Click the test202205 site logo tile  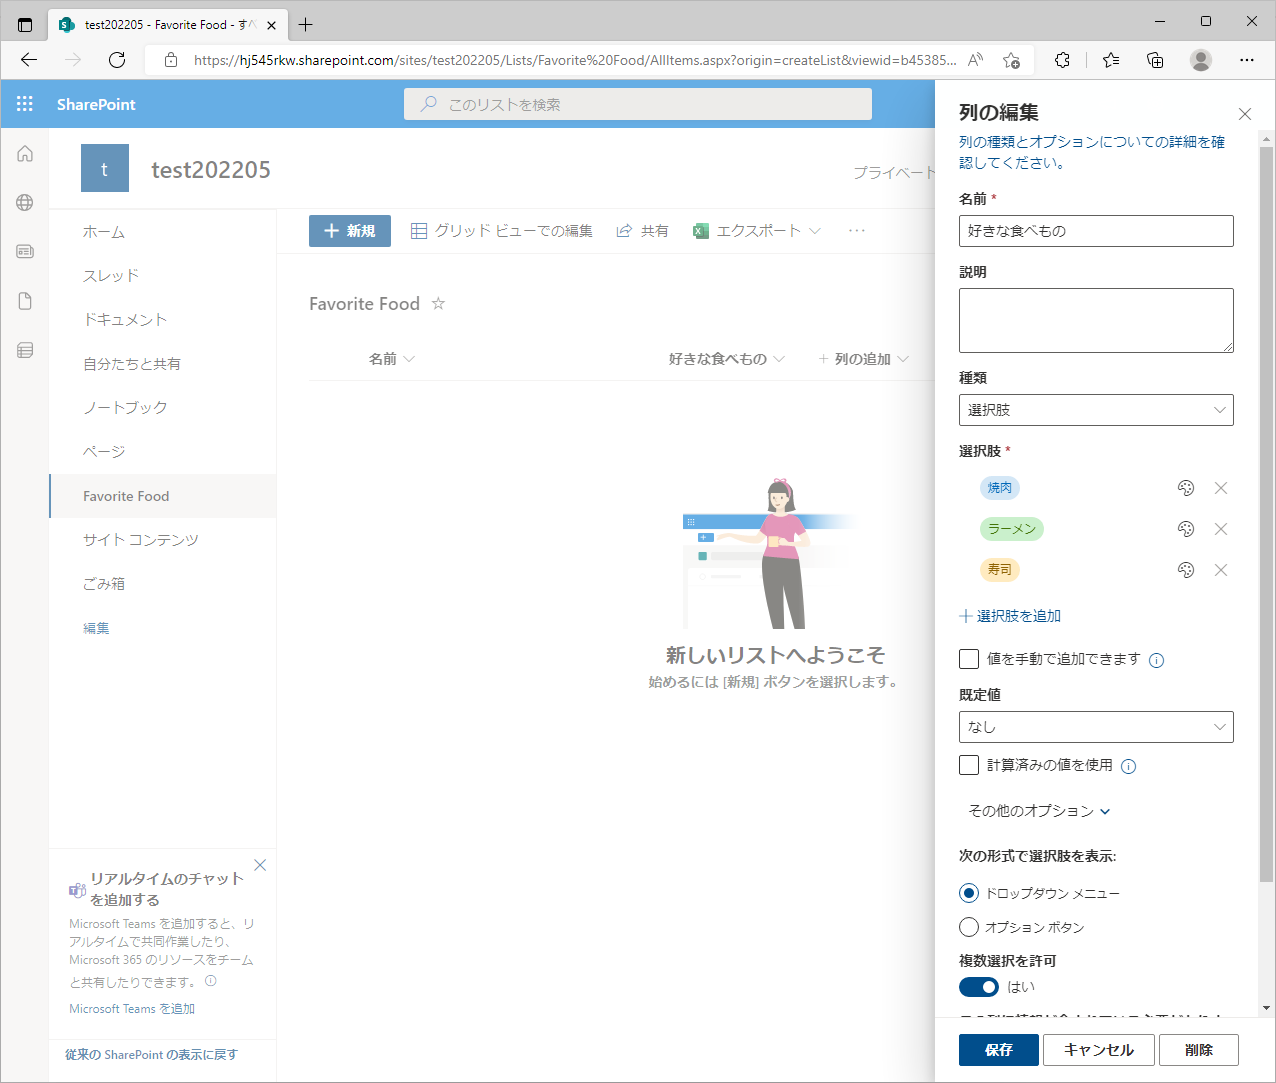pos(105,168)
